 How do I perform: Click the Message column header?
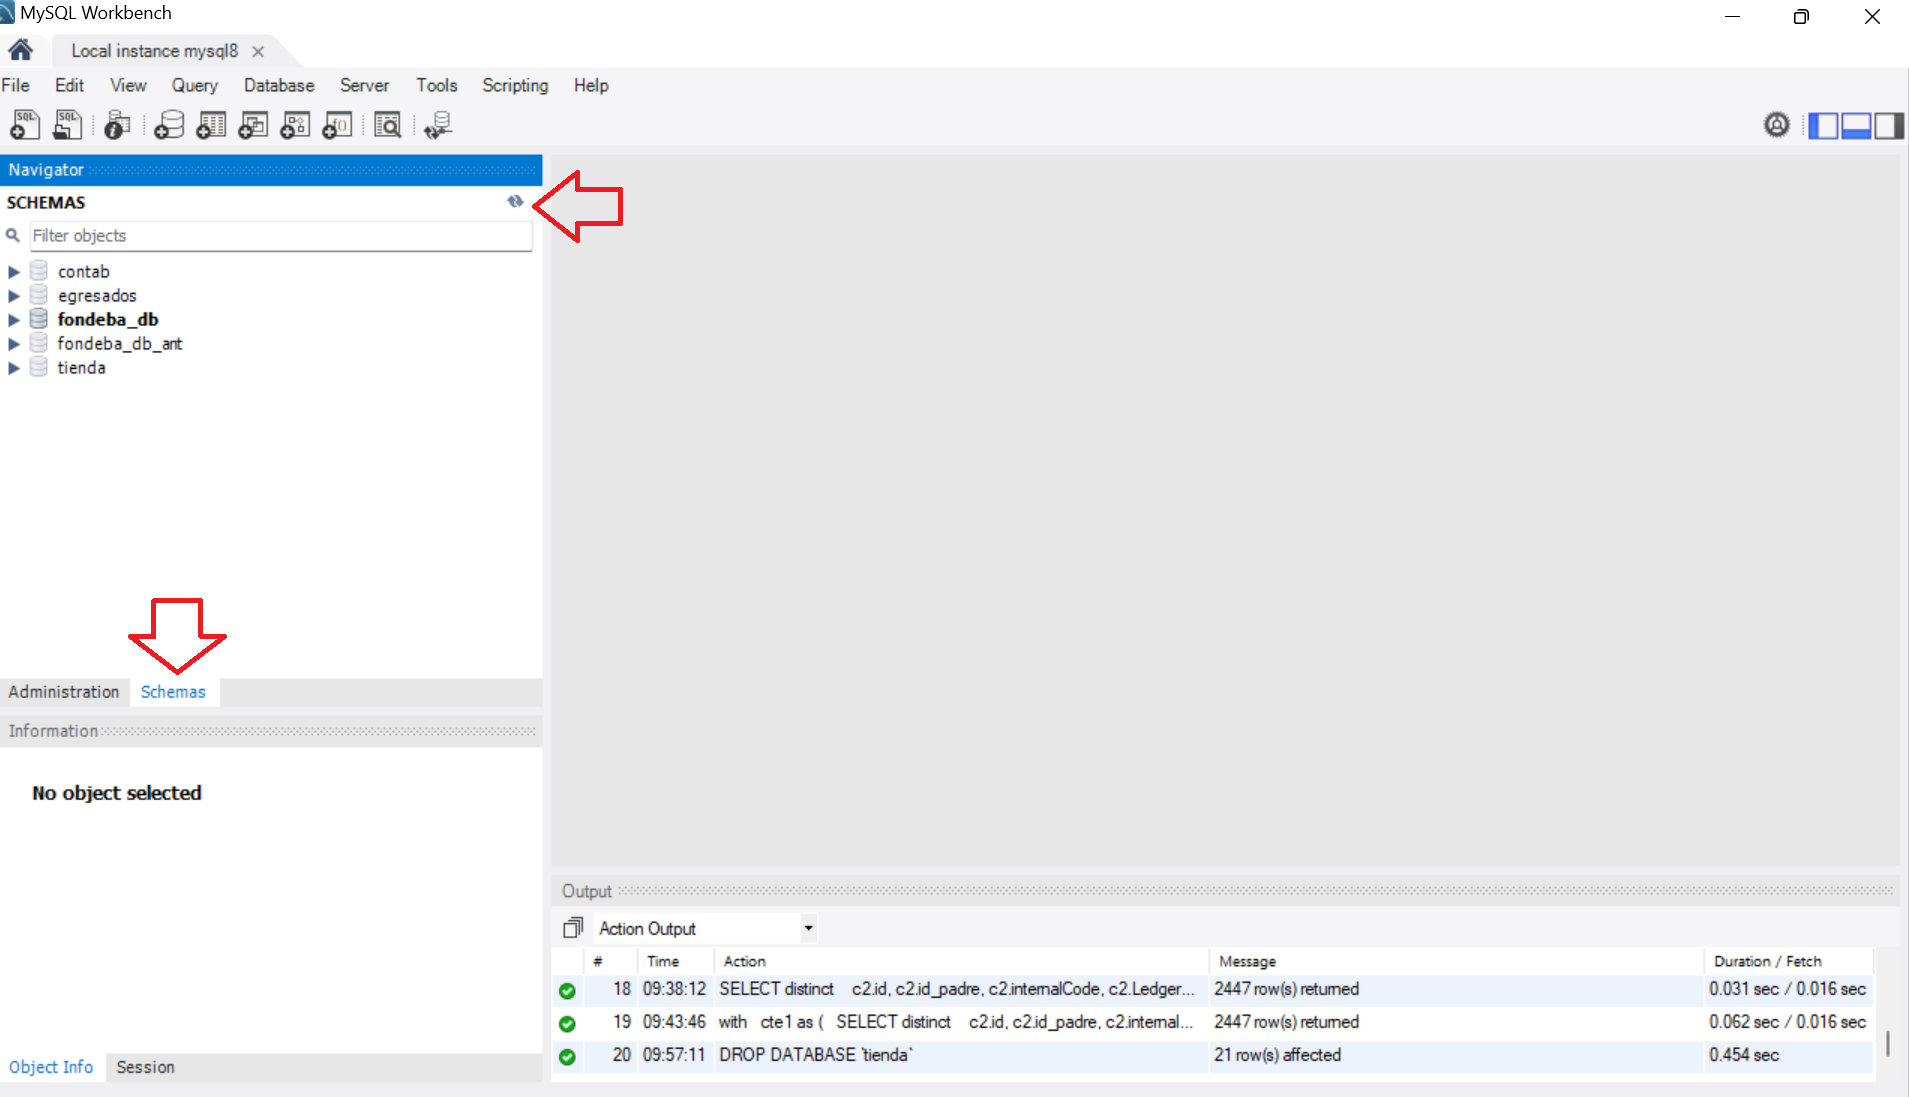1455,961
